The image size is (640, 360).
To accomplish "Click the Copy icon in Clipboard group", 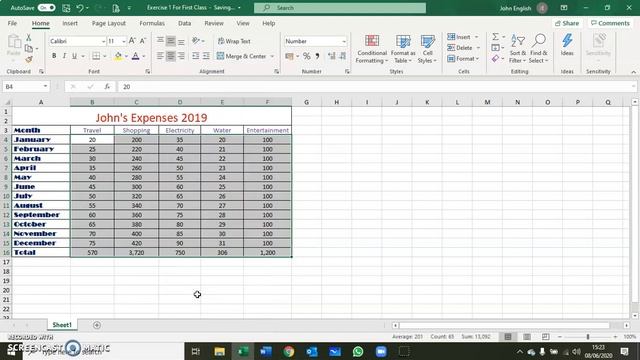I will [x=29, y=49].
